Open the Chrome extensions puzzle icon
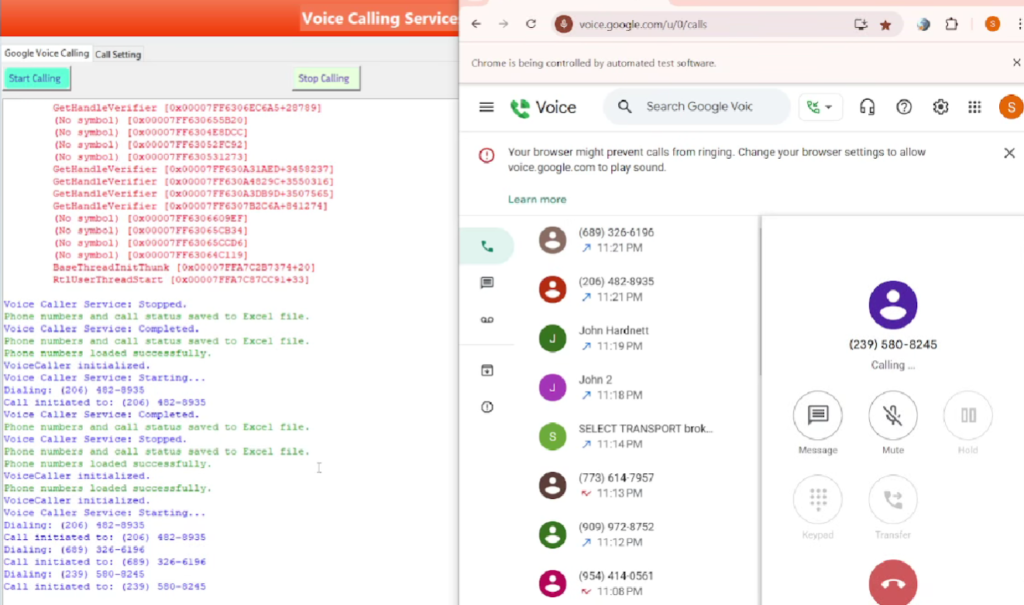Screen dimensions: 1024x605 (x=952, y=24)
